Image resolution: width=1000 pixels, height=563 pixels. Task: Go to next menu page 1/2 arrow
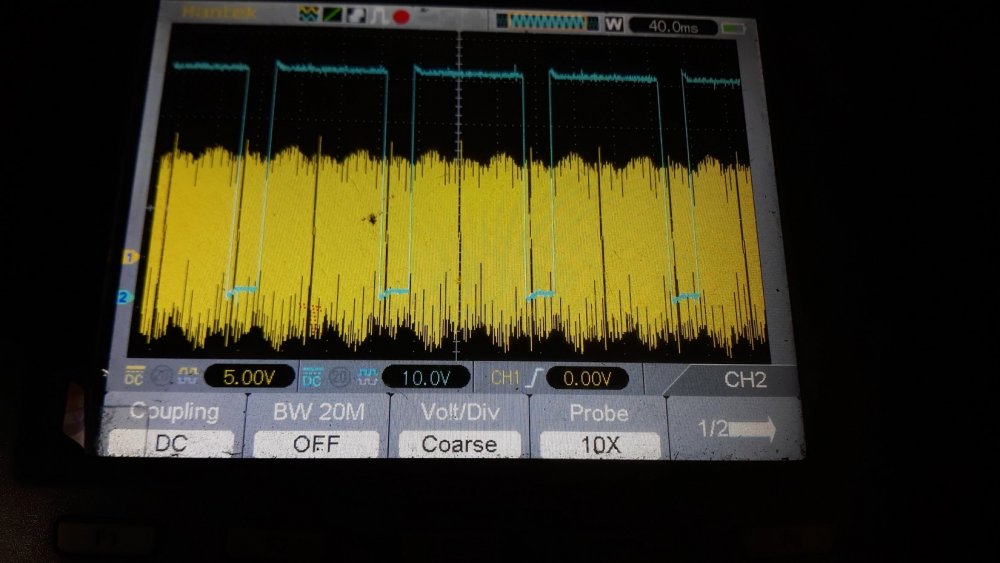click(x=736, y=429)
